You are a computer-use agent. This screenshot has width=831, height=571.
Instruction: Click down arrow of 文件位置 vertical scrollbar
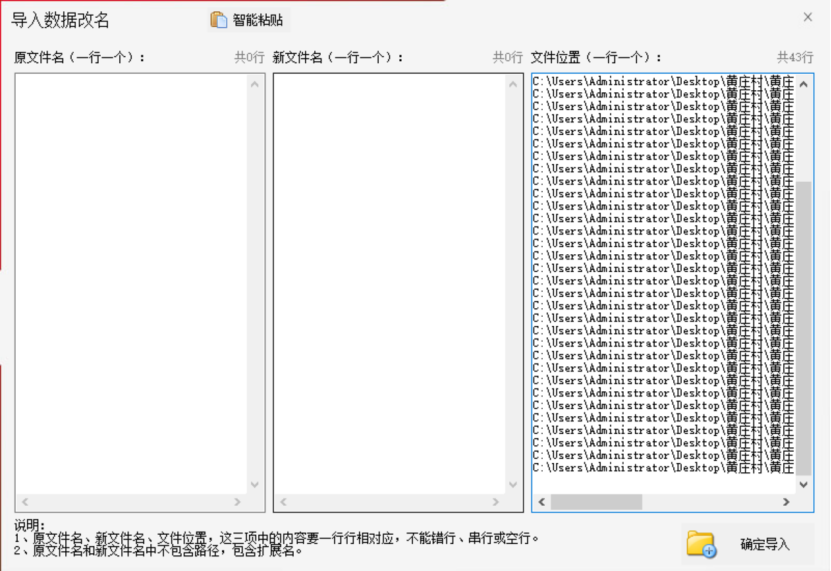[804, 484]
